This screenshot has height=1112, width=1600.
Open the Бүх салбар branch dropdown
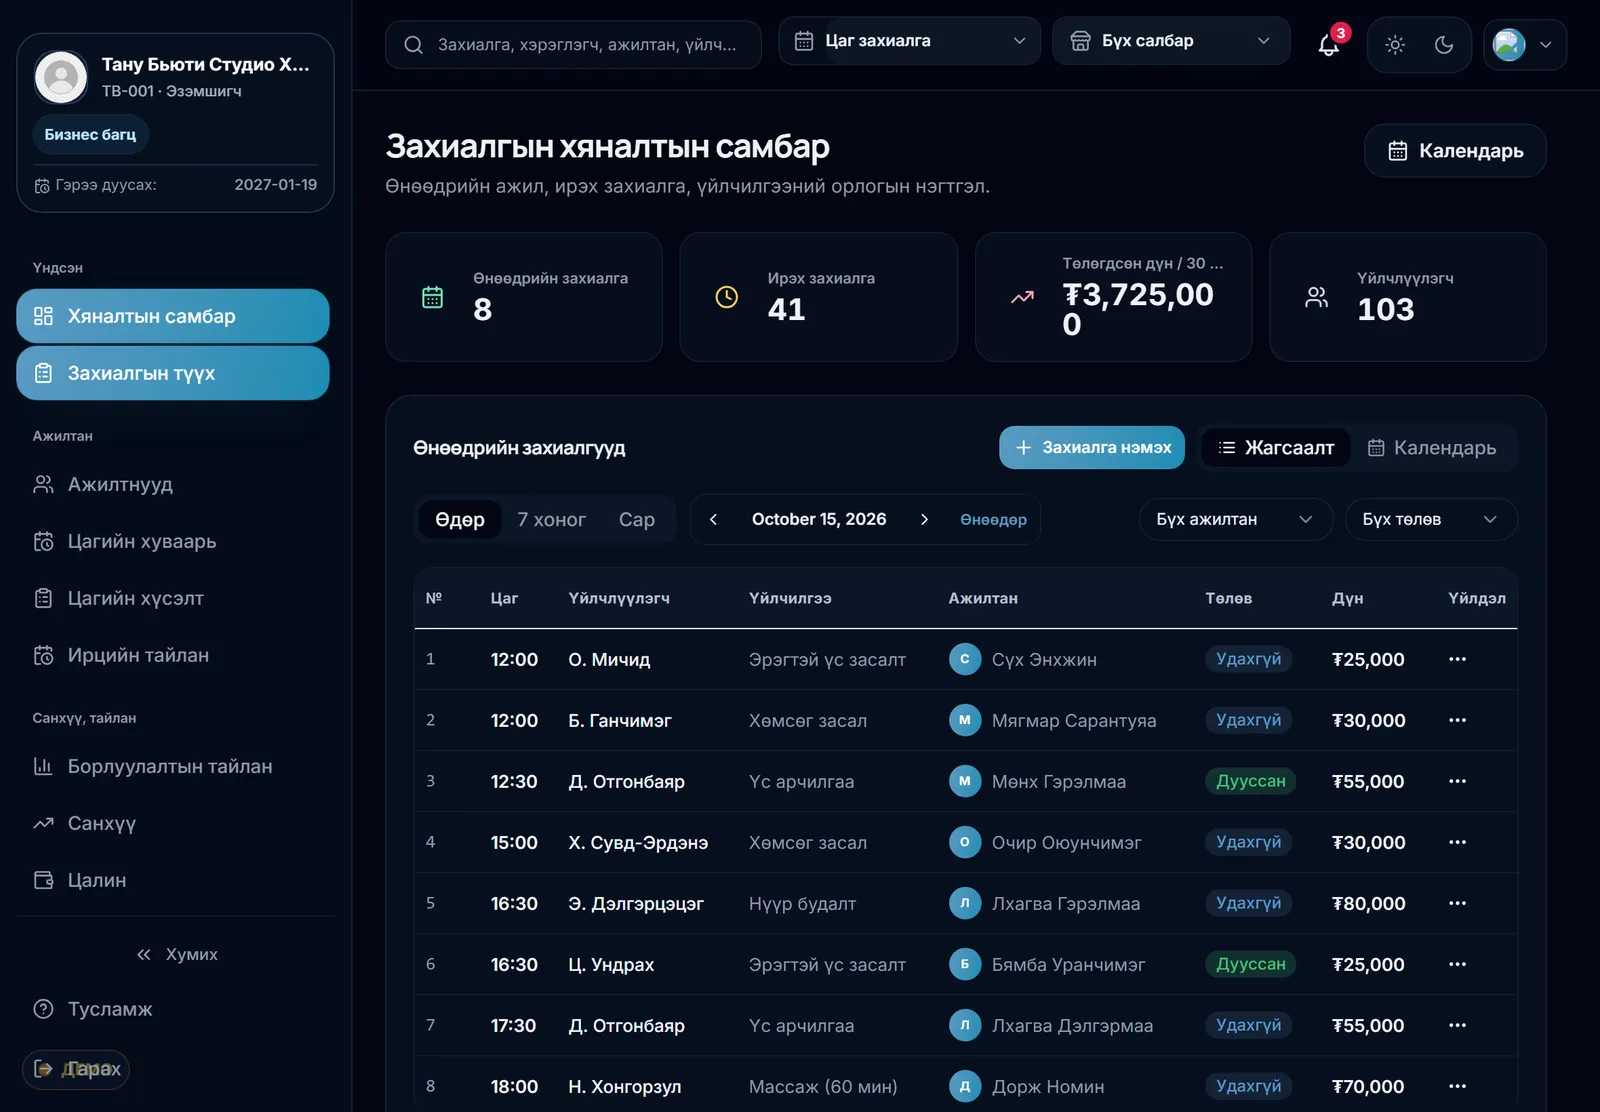[1171, 41]
